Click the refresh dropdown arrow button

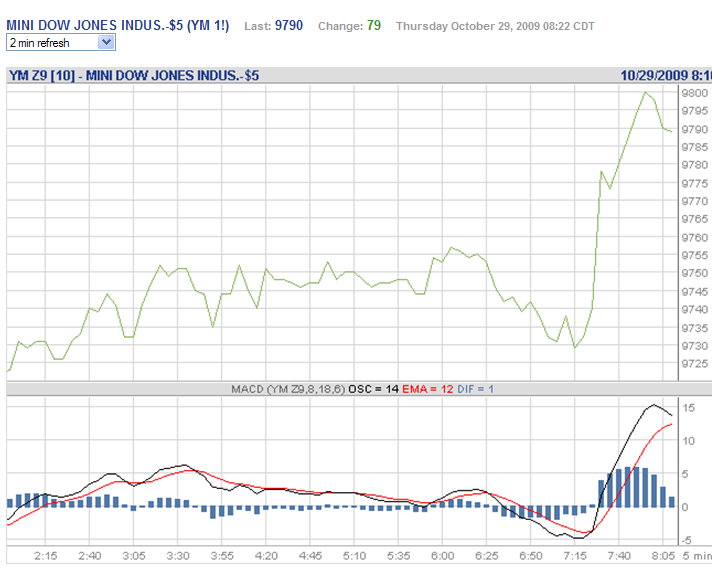tap(106, 43)
